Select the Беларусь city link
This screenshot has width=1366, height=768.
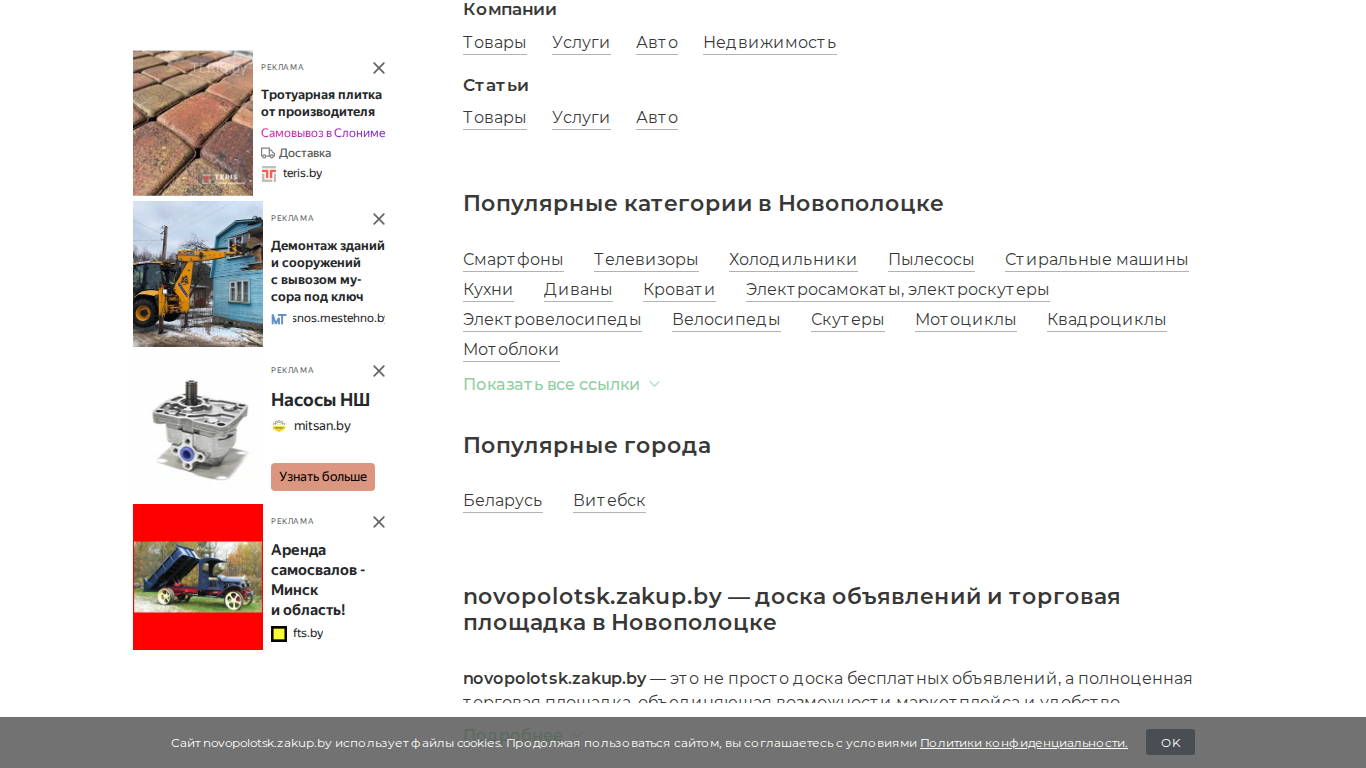[x=503, y=501]
